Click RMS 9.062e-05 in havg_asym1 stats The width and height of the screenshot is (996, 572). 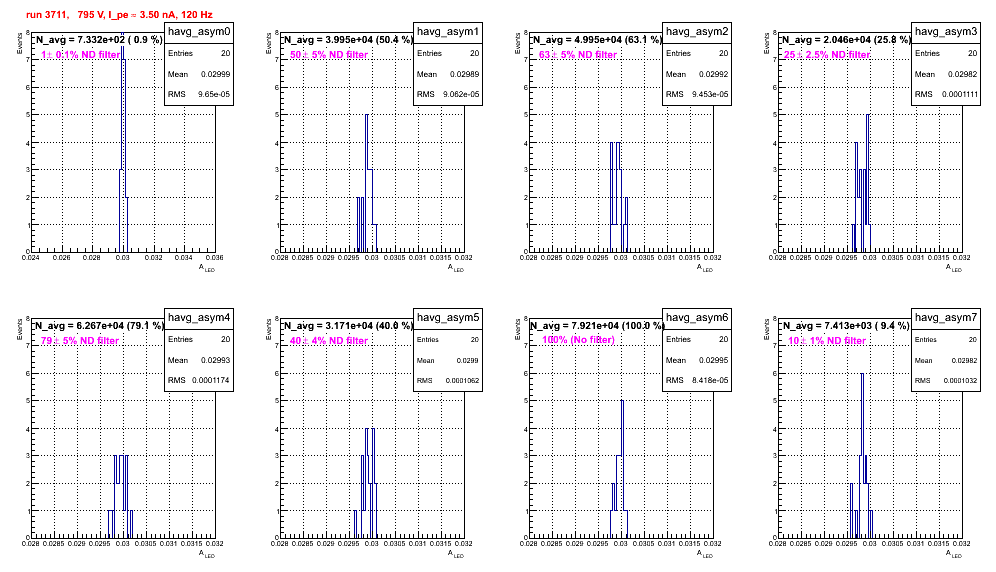(448, 94)
